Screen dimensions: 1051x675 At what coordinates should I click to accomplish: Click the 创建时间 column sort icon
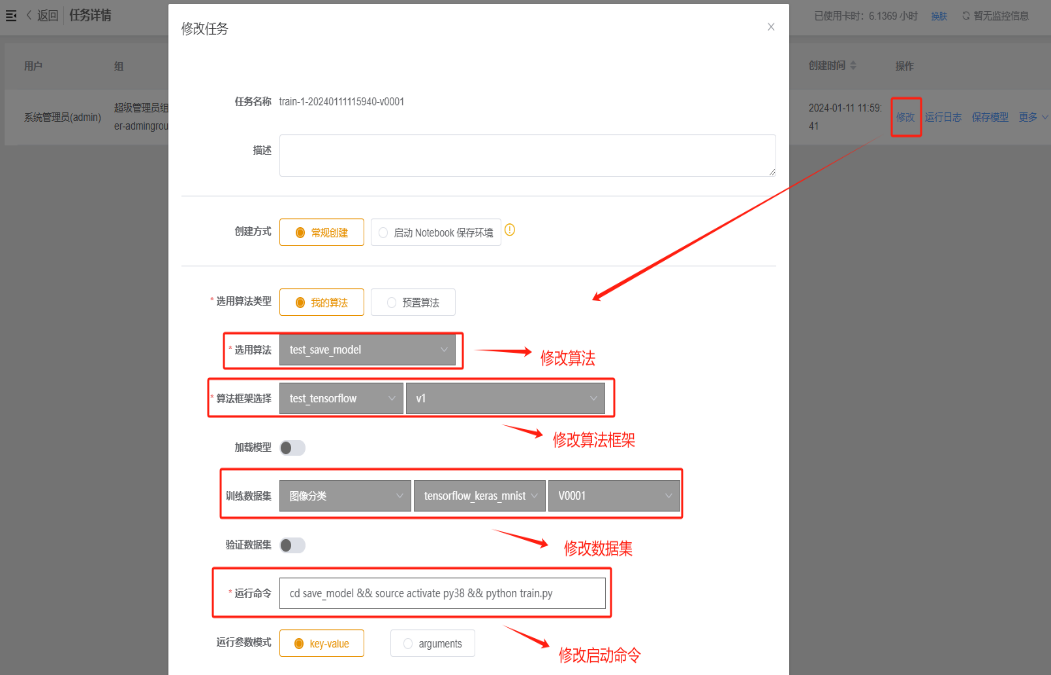point(853,66)
